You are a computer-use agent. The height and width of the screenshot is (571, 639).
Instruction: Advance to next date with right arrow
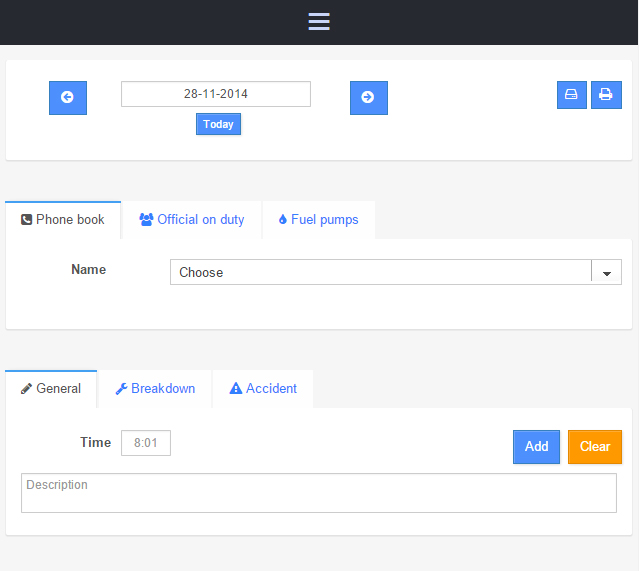click(x=368, y=98)
